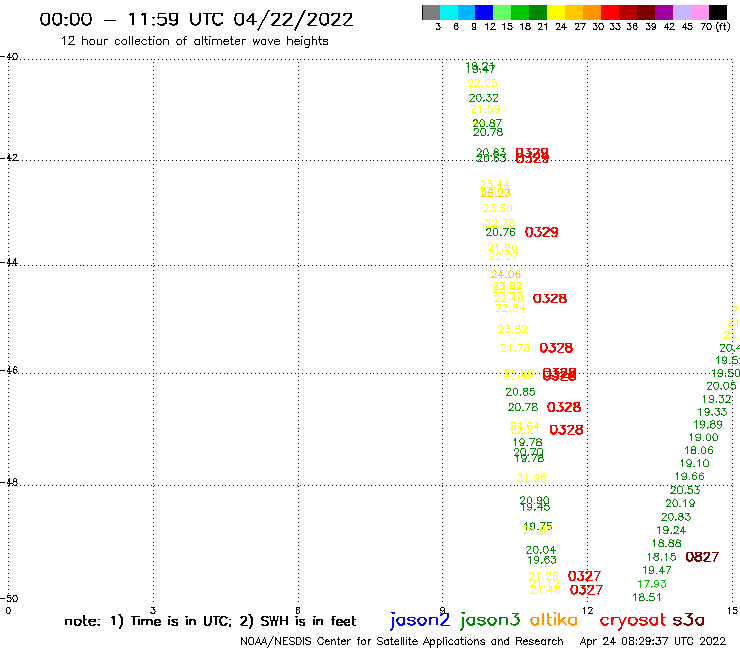Click the 0328 label beside 22.49
The height and width of the screenshot is (650, 740).
tap(550, 299)
